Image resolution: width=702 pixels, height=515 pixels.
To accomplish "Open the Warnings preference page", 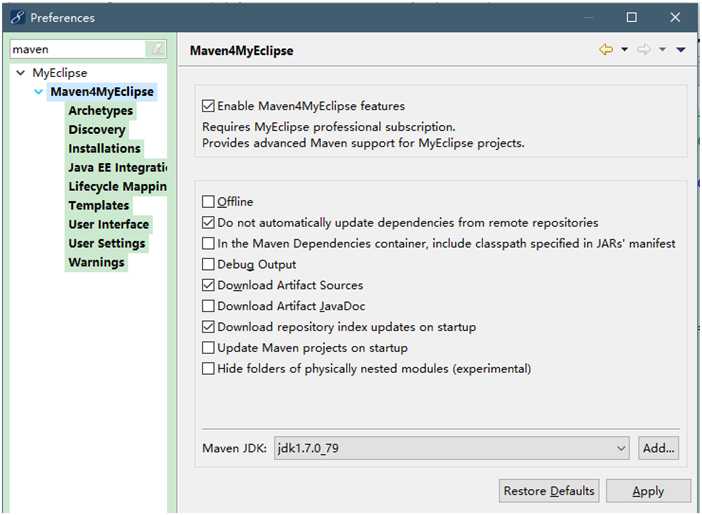I will tap(96, 262).
